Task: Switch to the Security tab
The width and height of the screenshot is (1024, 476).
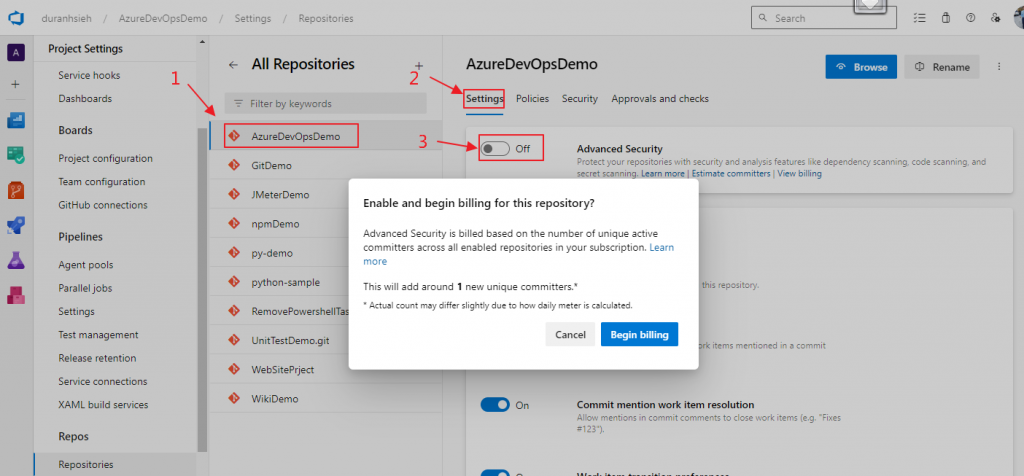Action: pyautogui.click(x=580, y=99)
